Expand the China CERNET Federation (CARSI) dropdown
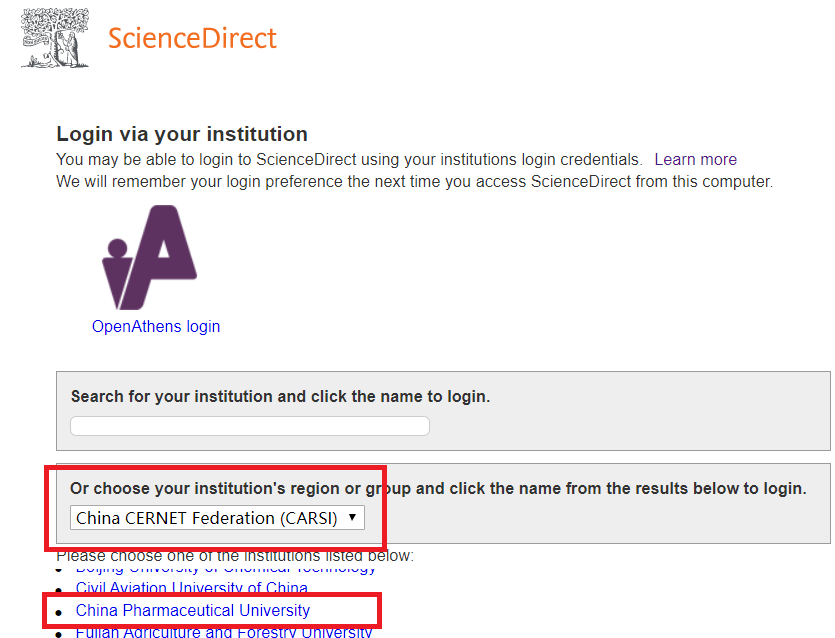 (217, 518)
